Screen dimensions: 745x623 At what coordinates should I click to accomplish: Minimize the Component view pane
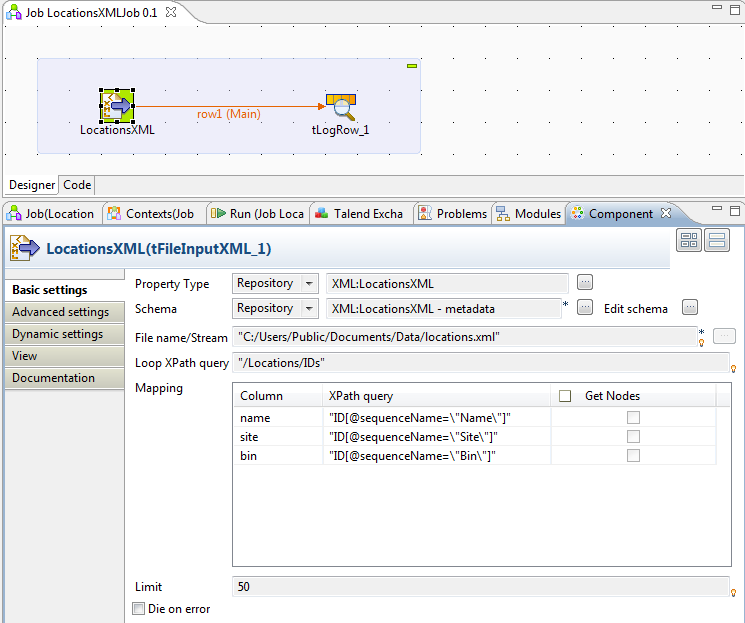(717, 209)
